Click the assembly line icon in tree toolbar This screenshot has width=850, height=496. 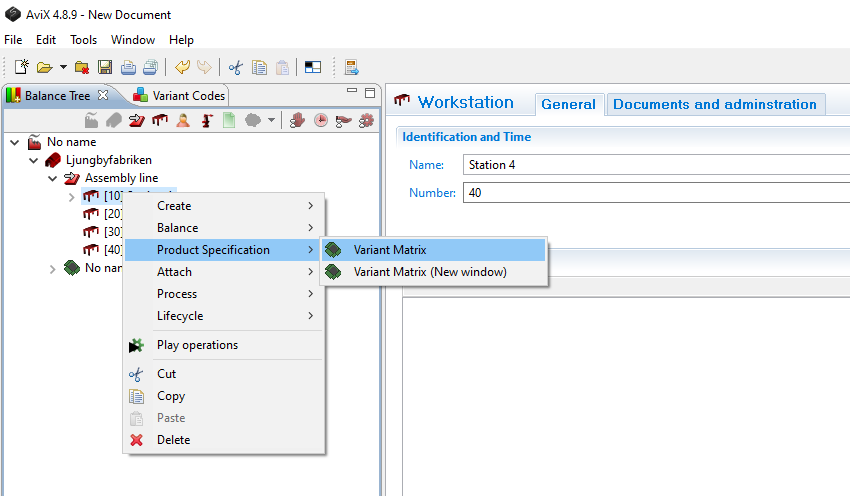click(137, 121)
